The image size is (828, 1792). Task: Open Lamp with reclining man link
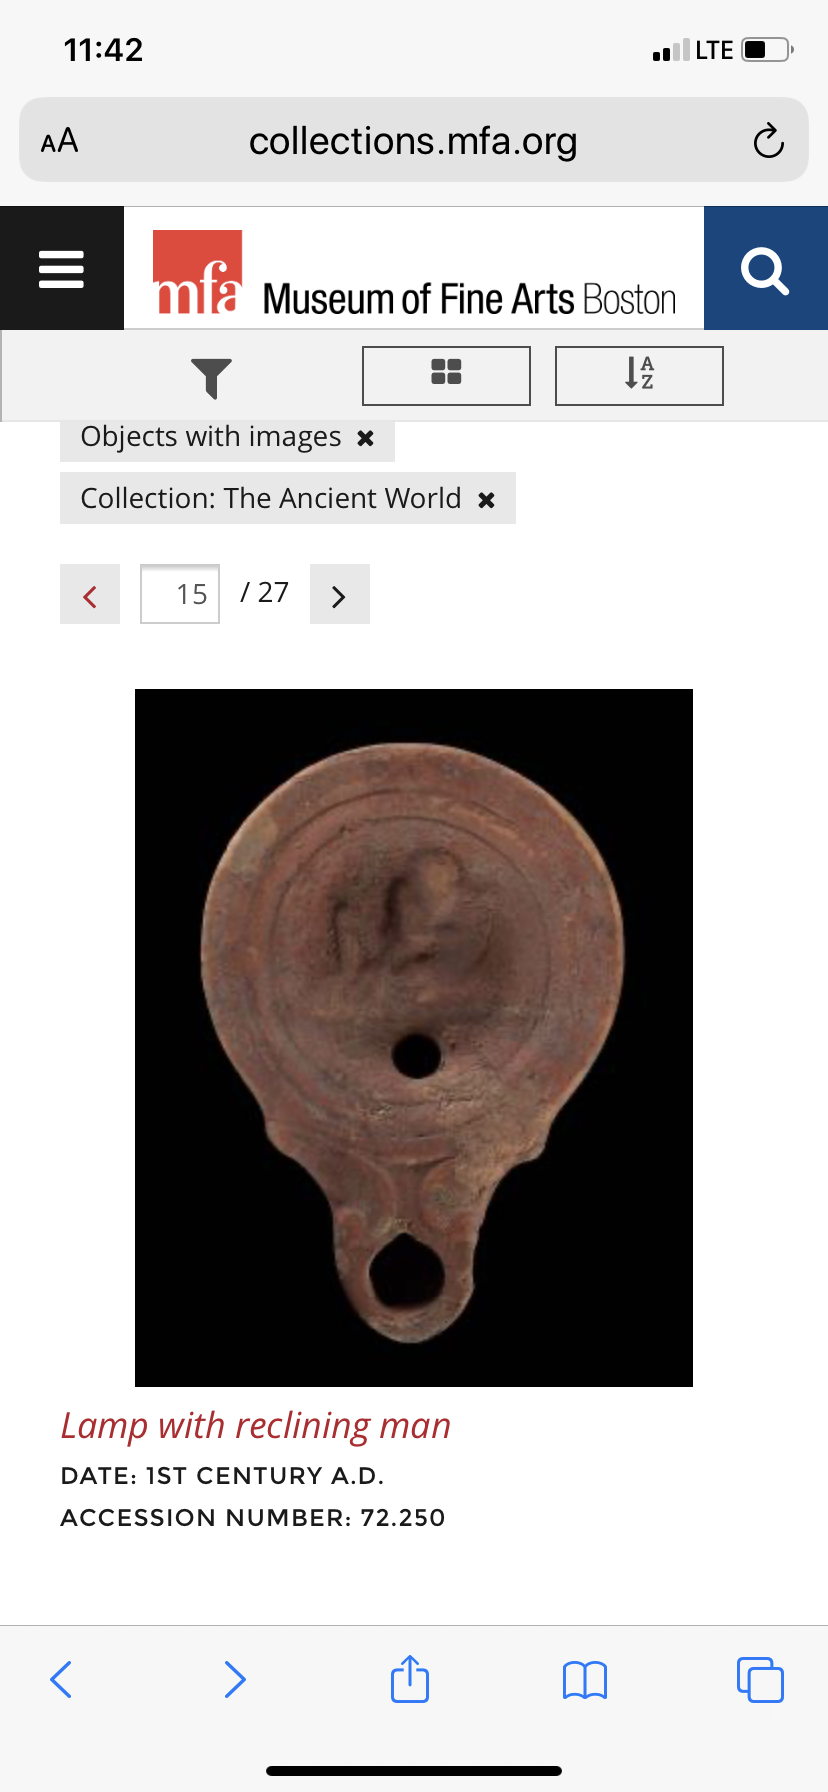[256, 1425]
